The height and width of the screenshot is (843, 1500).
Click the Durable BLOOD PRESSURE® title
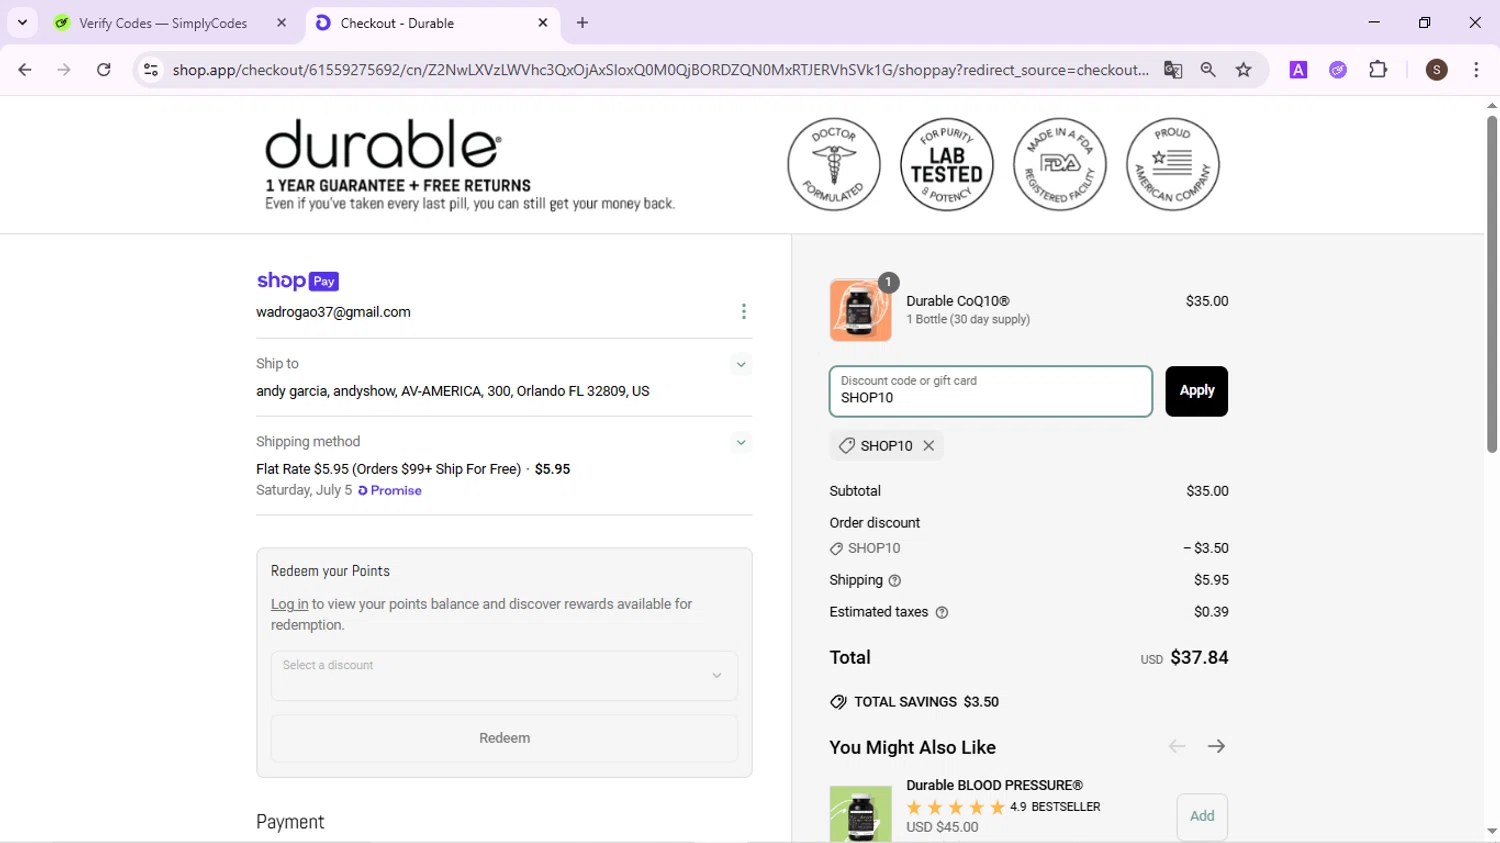(994, 785)
